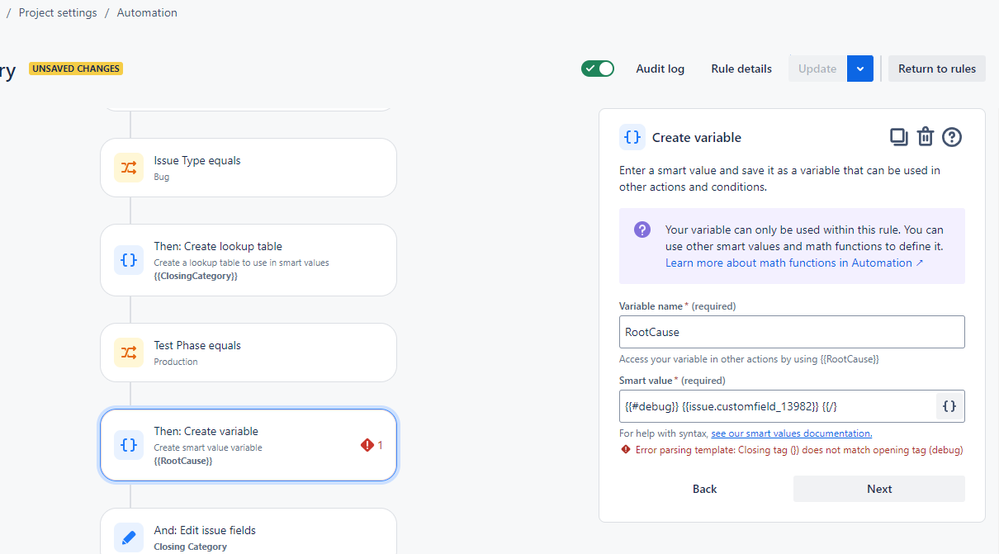
Task: Click the Test Phase equals condition icon
Action: [x=129, y=353]
